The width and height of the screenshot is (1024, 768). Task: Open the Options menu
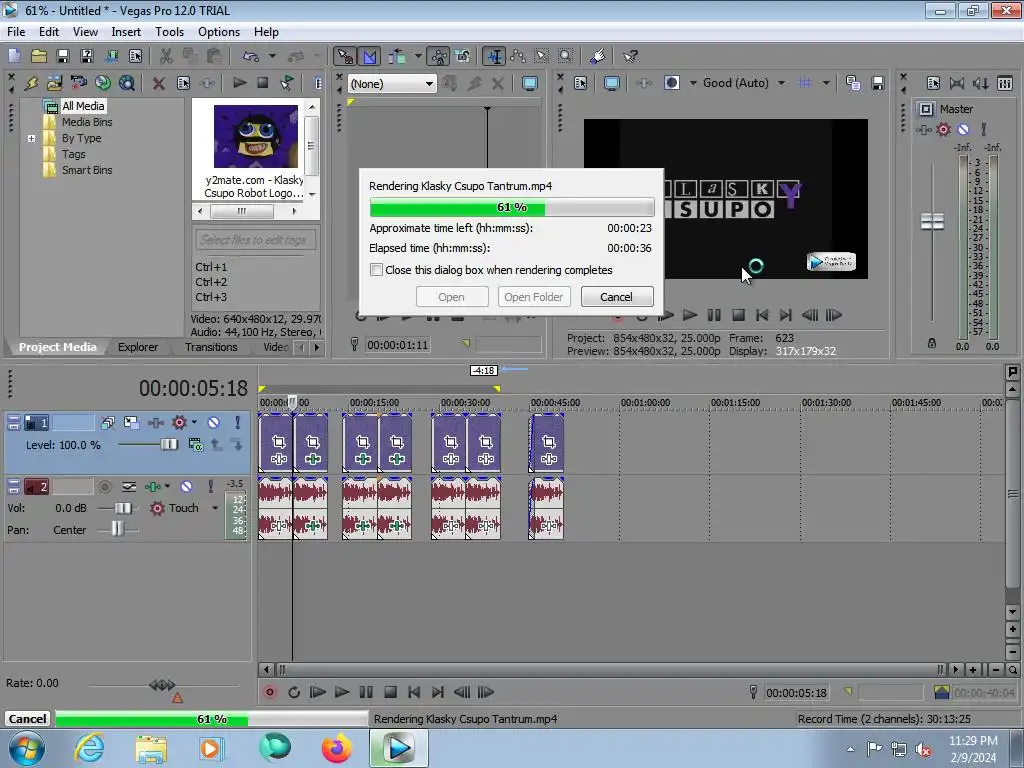(x=219, y=31)
